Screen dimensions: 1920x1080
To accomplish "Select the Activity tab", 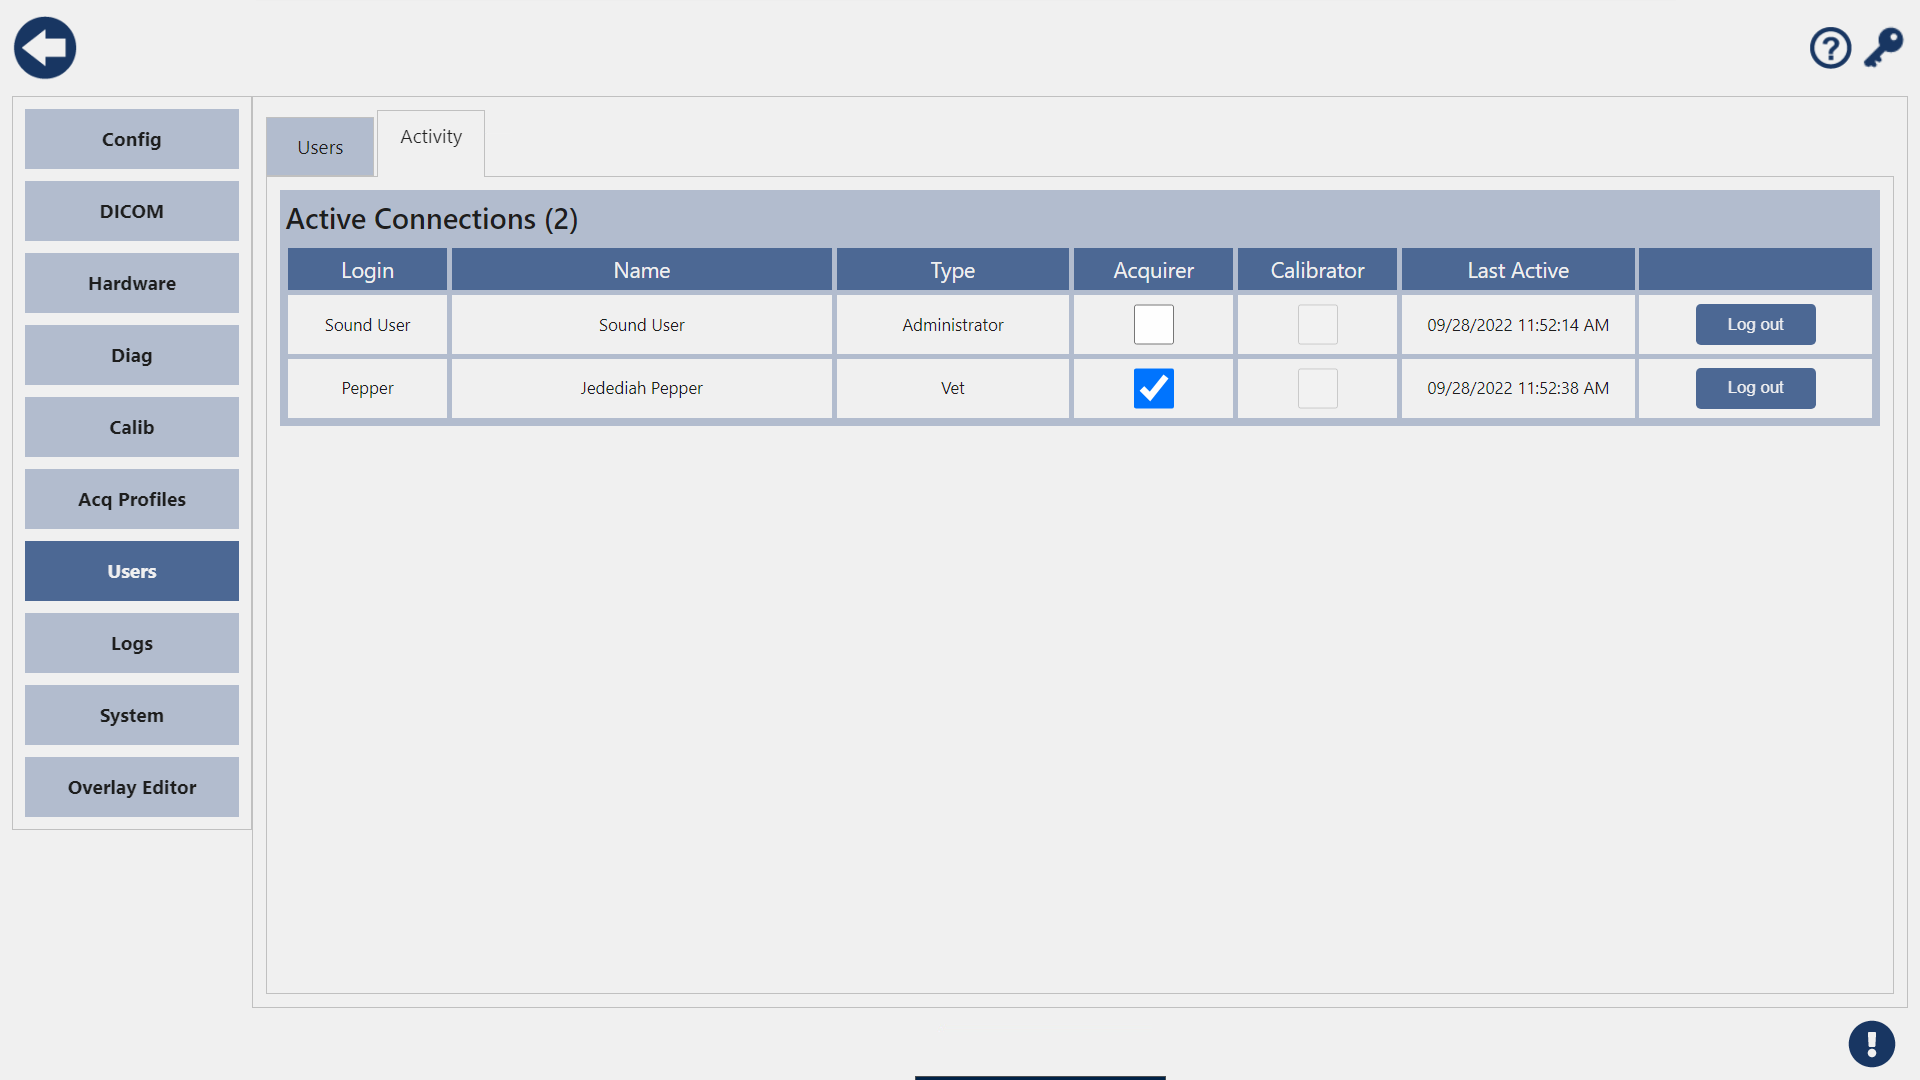I will click(x=431, y=137).
